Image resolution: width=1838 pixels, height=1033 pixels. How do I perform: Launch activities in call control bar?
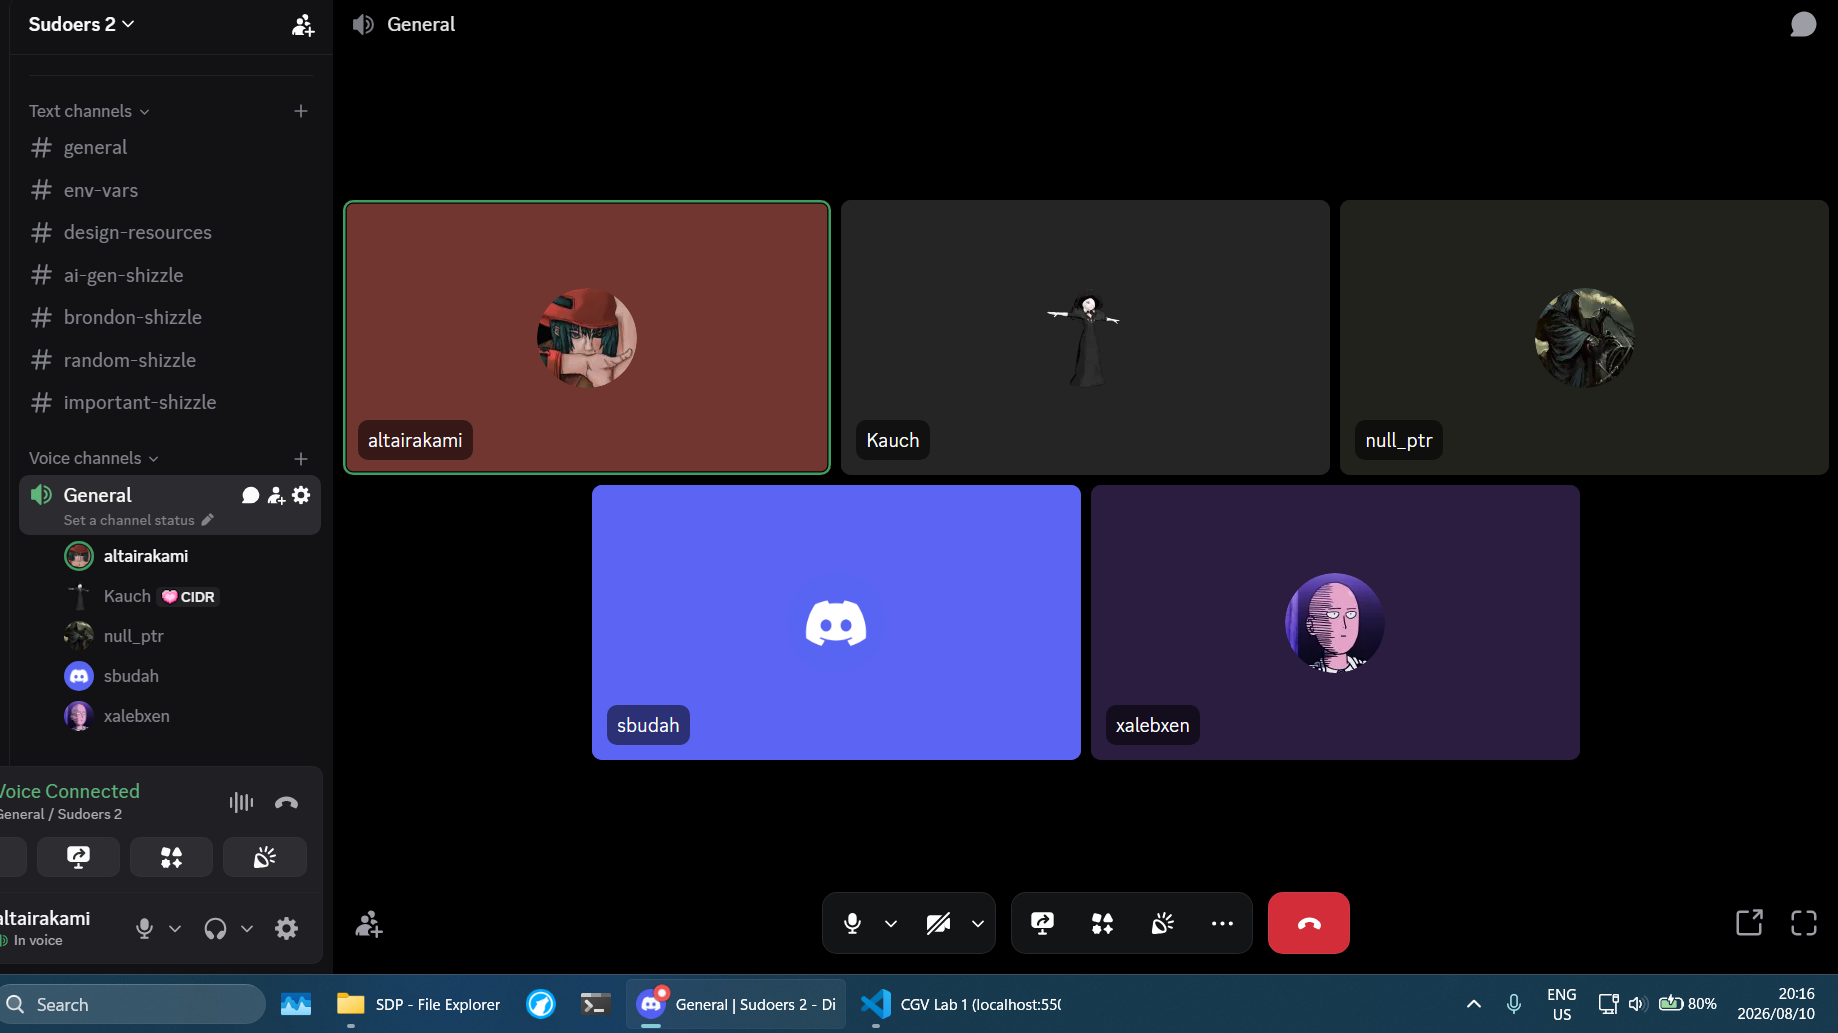1102,923
